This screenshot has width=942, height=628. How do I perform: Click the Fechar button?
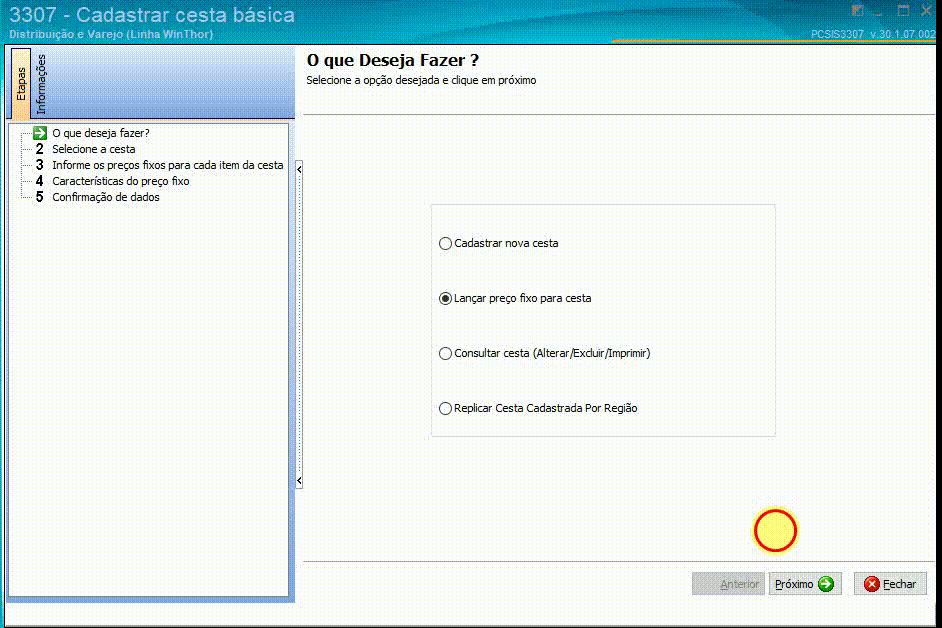click(x=890, y=584)
